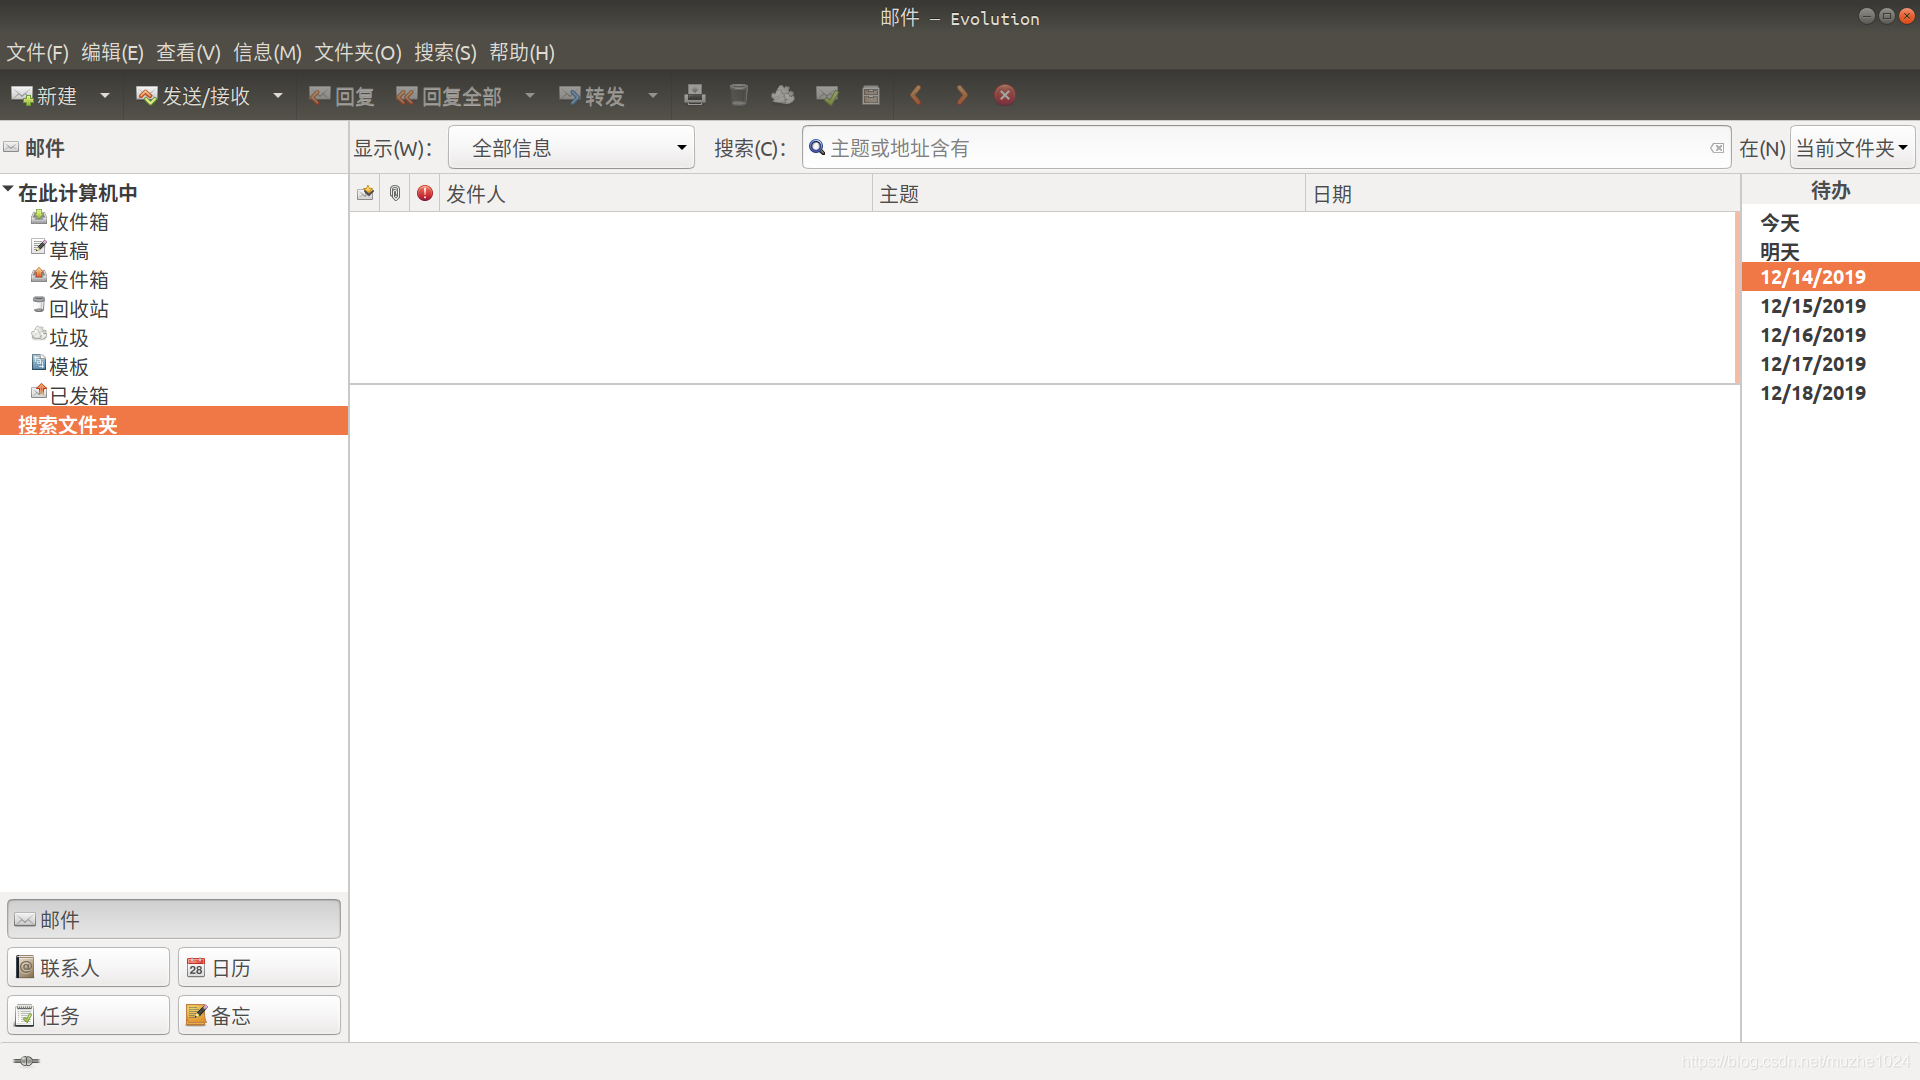This screenshot has height=1080, width=1920.
Task: Click the 回复 reply button
Action: (341, 96)
